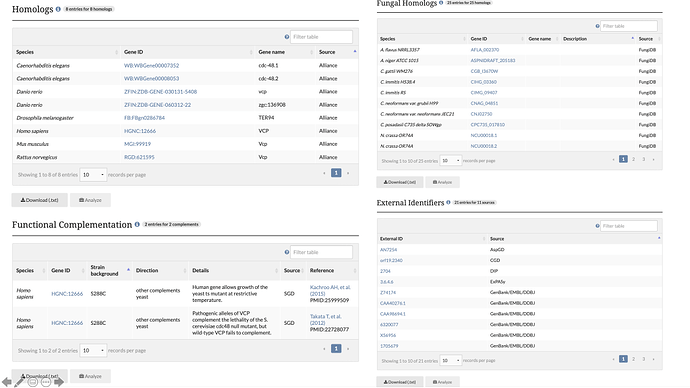Click next page arrow in Fungal Homologs
This screenshot has width=690, height=388.
653,159
